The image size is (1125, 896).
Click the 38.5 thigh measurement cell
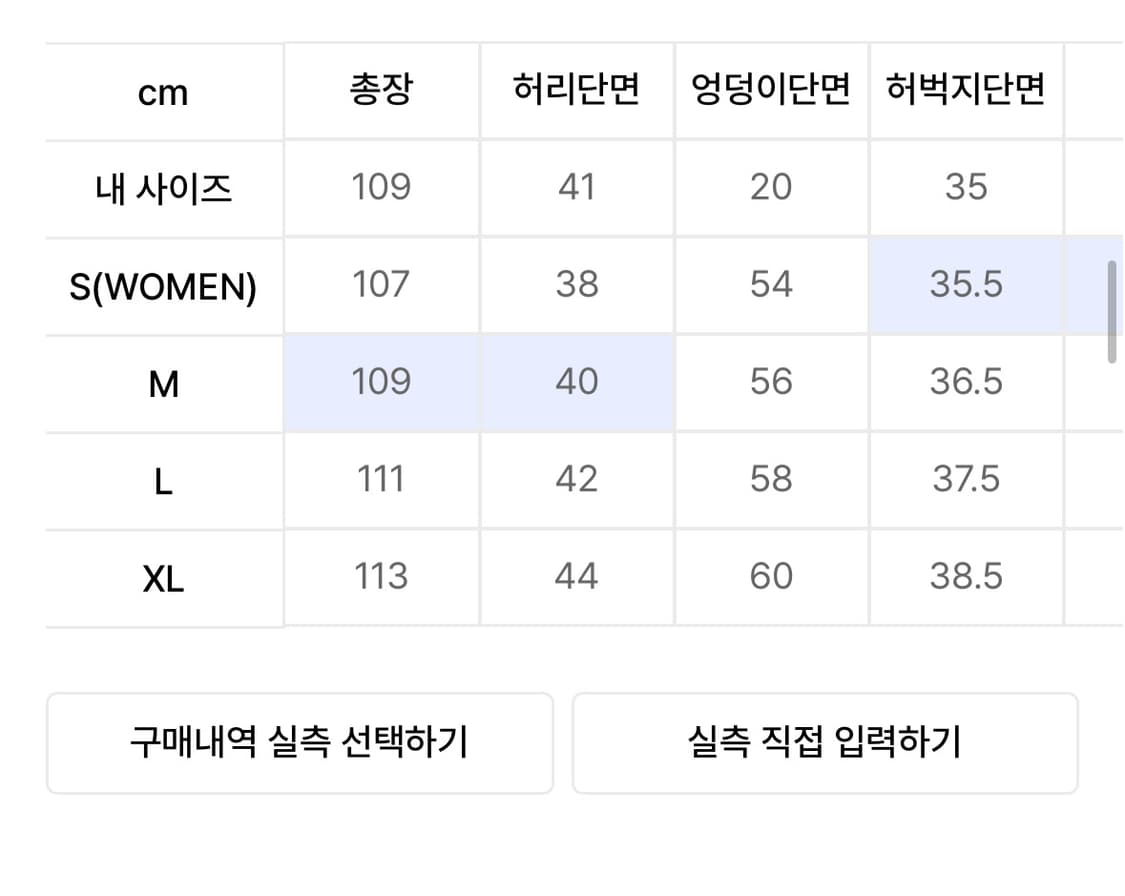[x=966, y=575]
